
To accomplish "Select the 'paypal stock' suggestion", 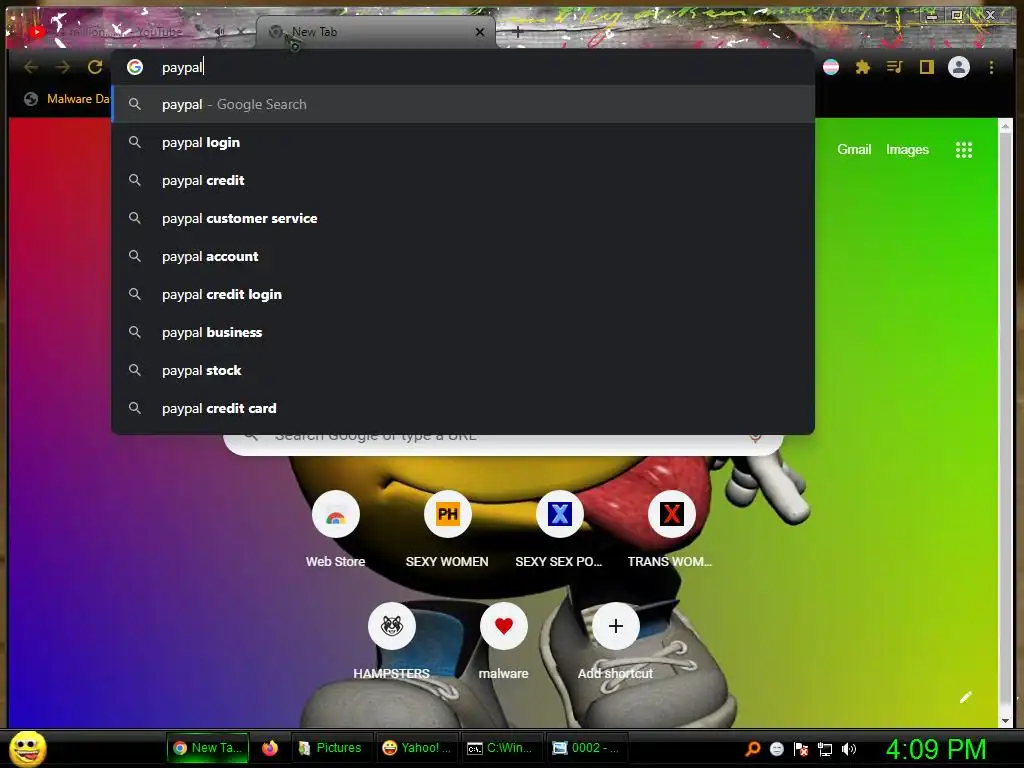I will pyautogui.click(x=463, y=370).
